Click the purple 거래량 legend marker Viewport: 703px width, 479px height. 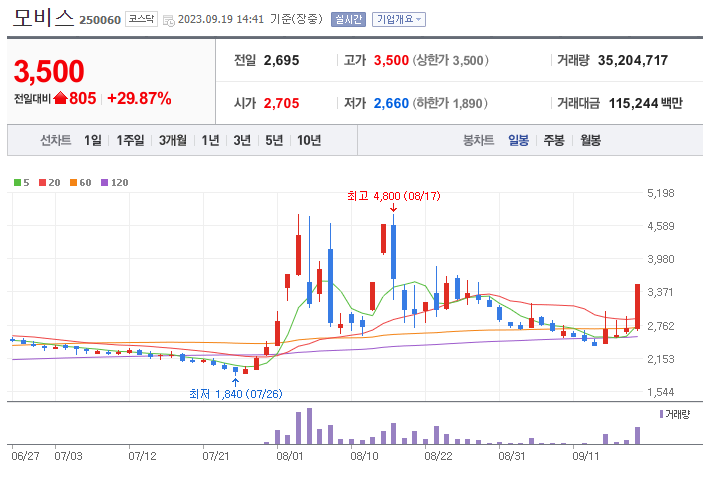(x=661, y=414)
